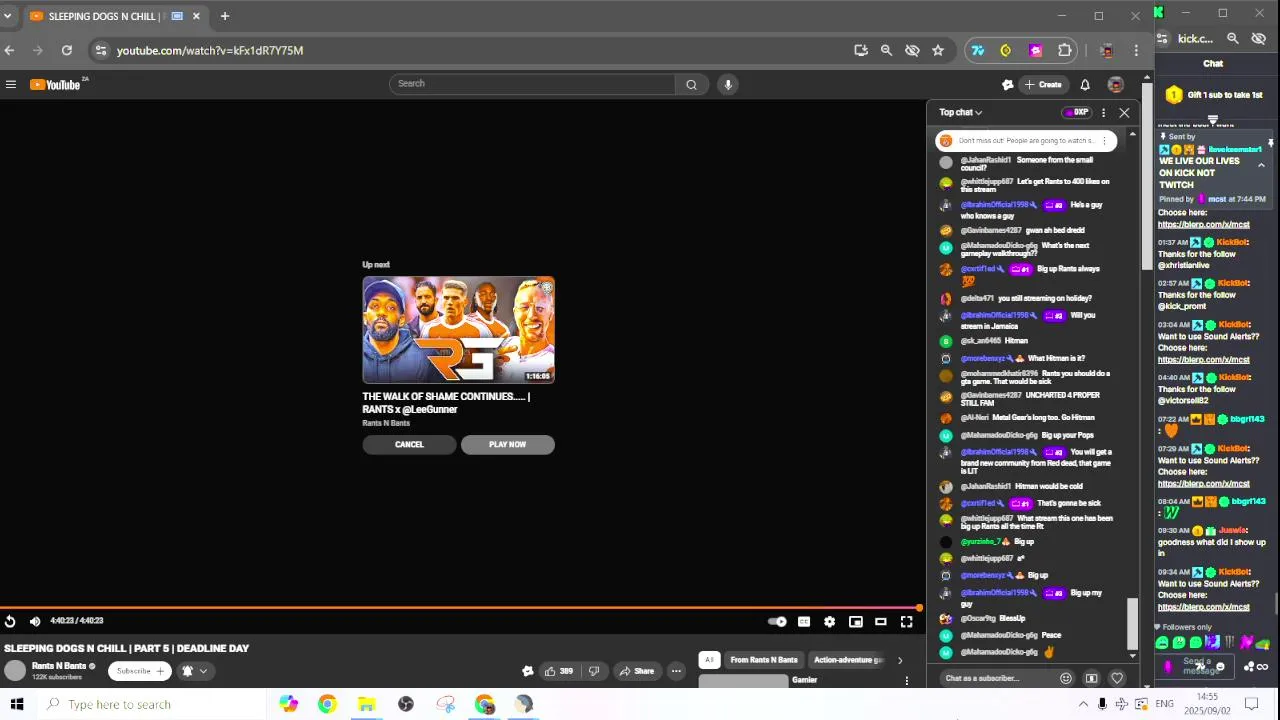Open player settings gear
The image size is (1280, 720).
[x=829, y=622]
